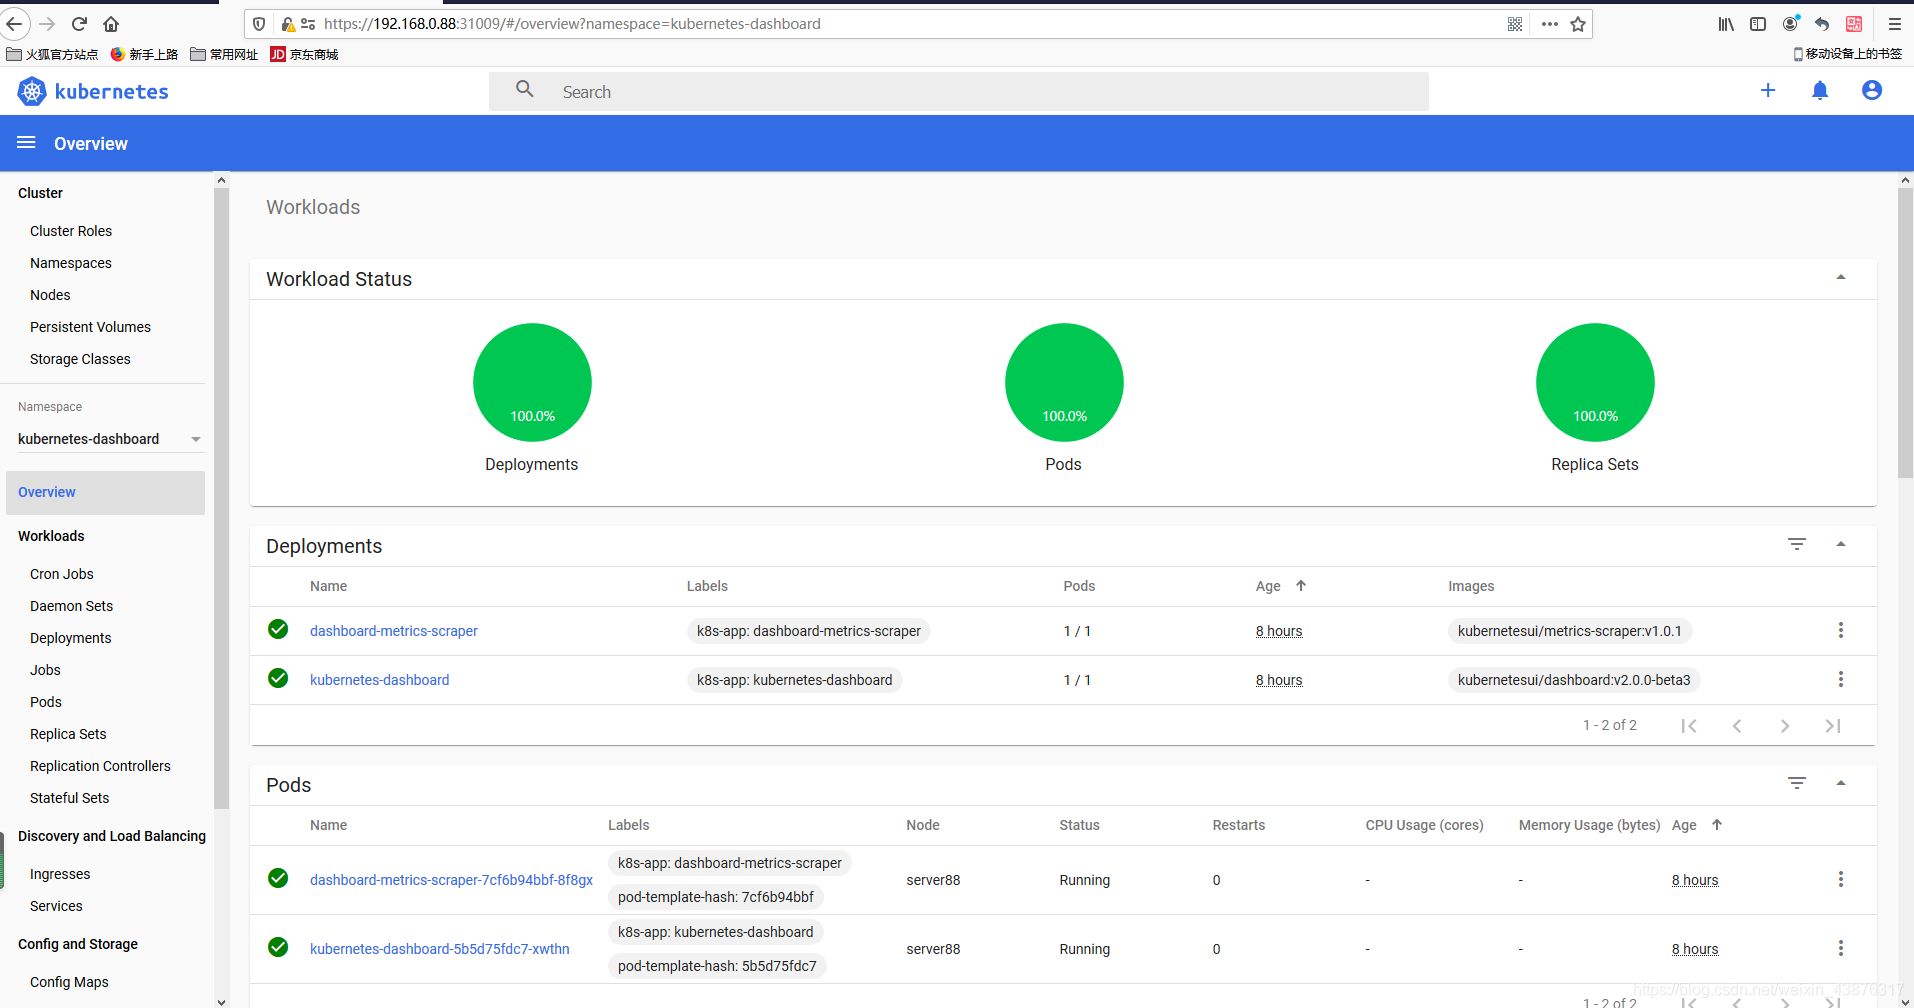Collapse the Workload Status card

coord(1841,277)
